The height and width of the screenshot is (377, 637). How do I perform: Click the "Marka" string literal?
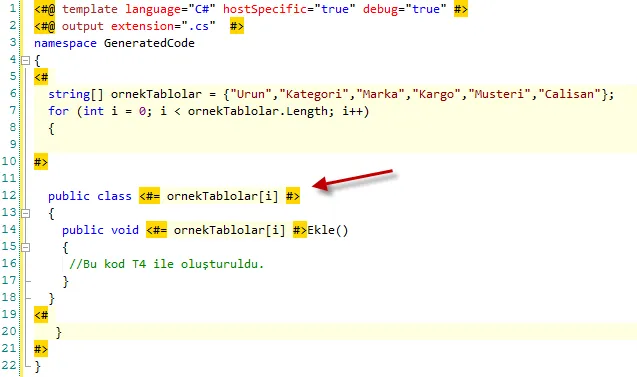380,94
